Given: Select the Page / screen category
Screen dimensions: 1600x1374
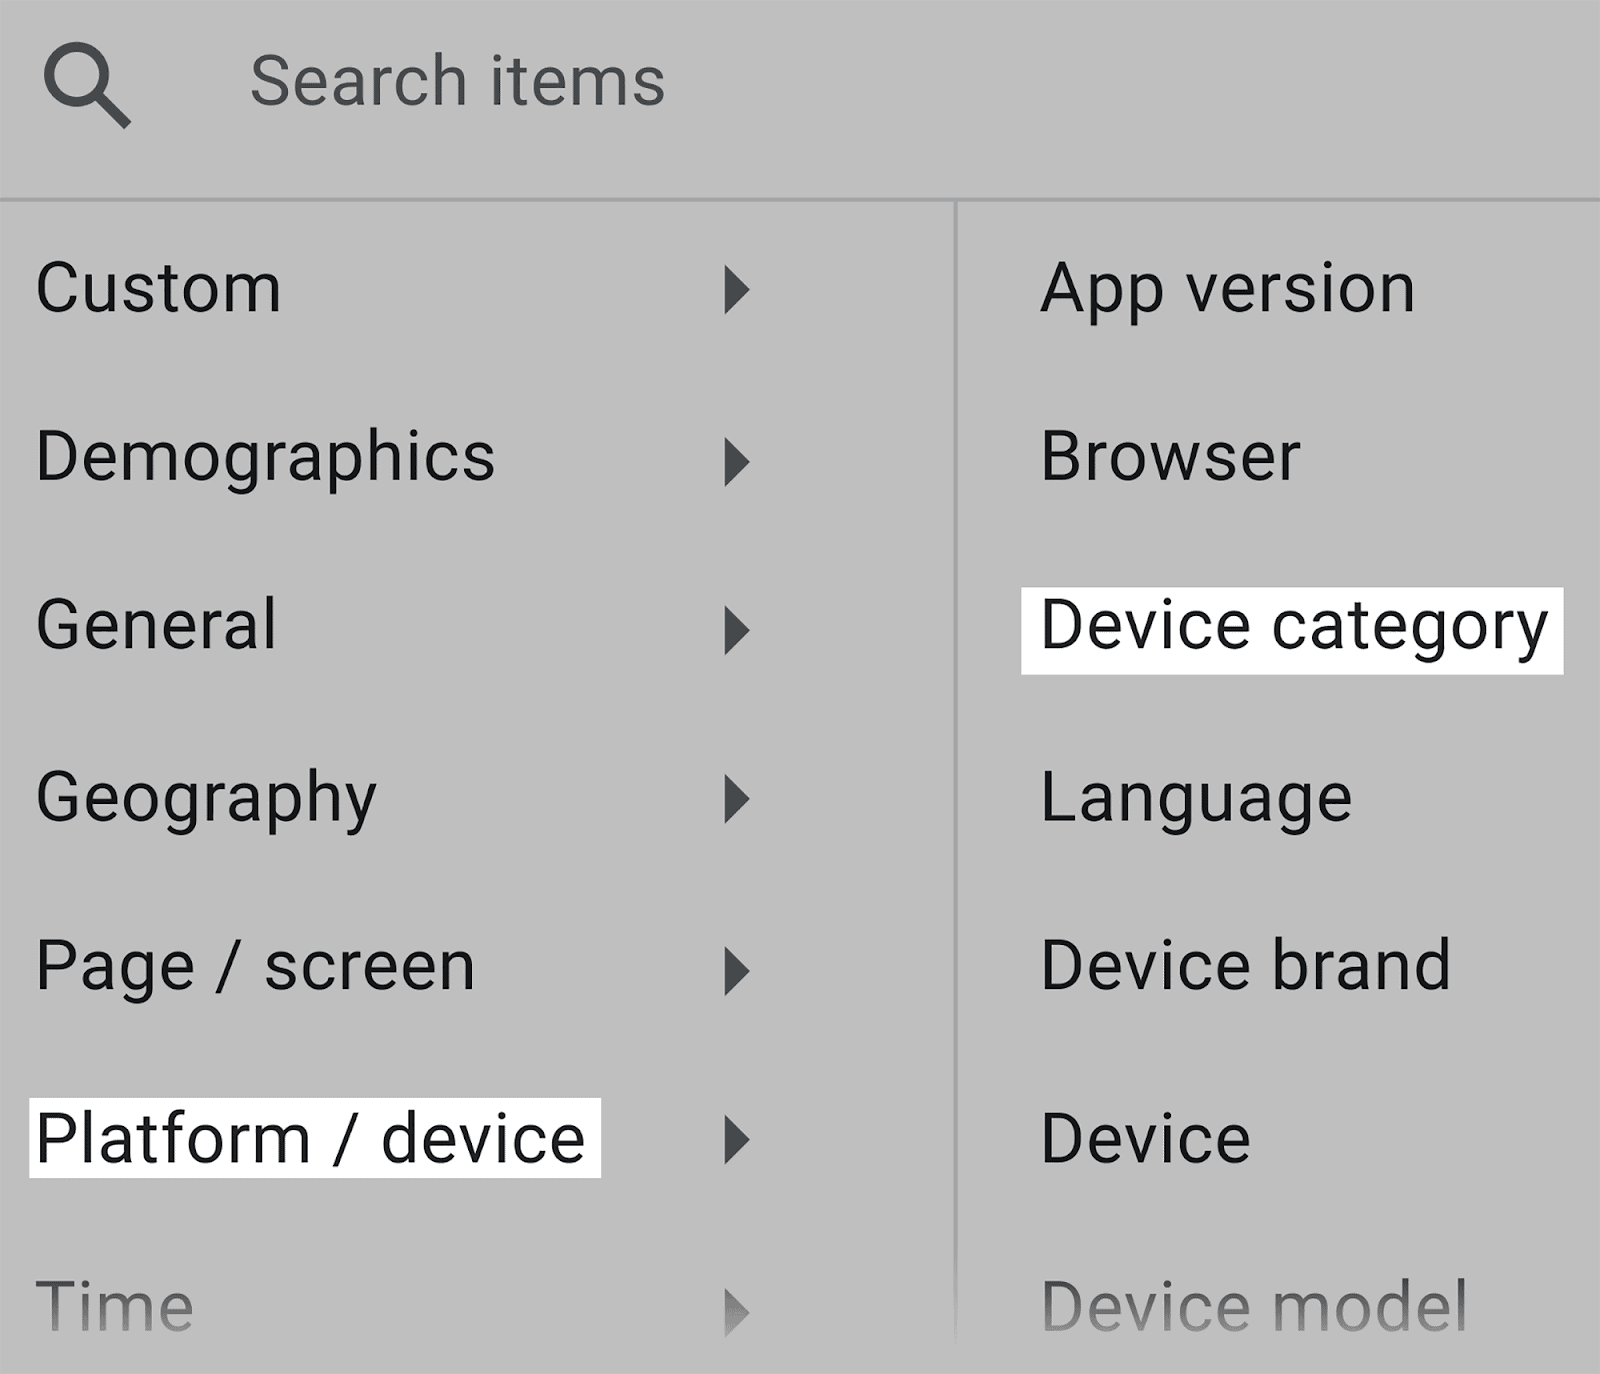Looking at the screenshot, I should (x=256, y=967).
